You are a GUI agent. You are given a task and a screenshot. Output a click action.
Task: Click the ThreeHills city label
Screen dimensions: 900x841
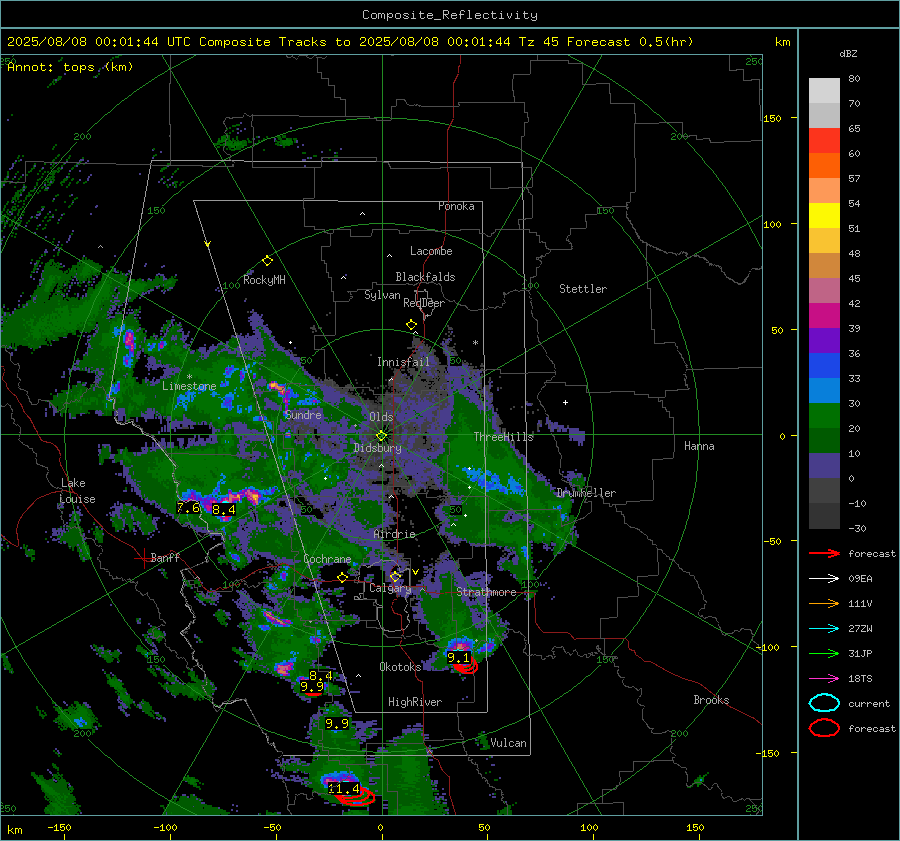coord(503,437)
